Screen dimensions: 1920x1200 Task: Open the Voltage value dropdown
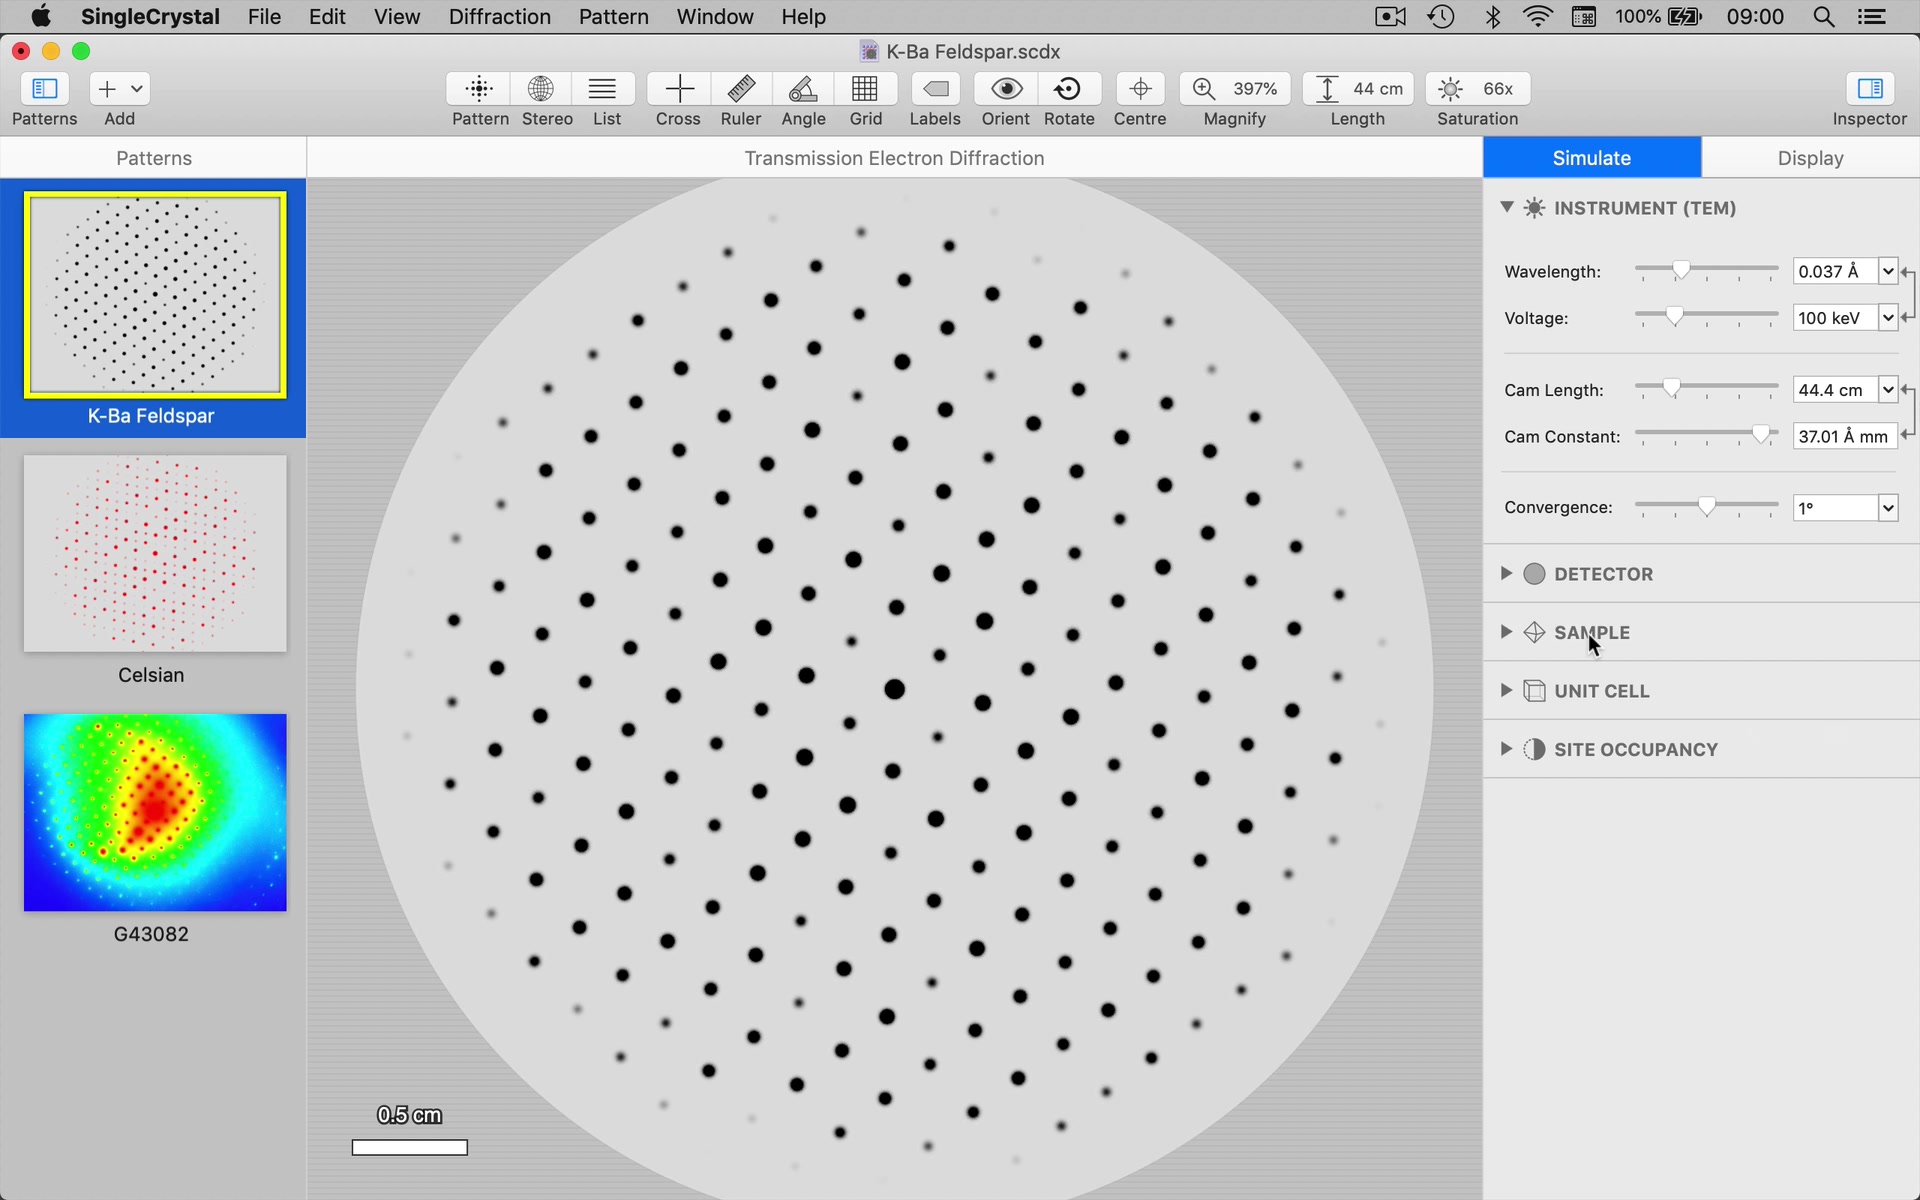point(1886,318)
